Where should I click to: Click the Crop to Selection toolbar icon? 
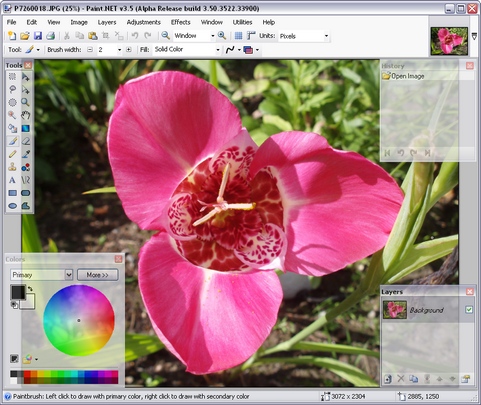106,36
